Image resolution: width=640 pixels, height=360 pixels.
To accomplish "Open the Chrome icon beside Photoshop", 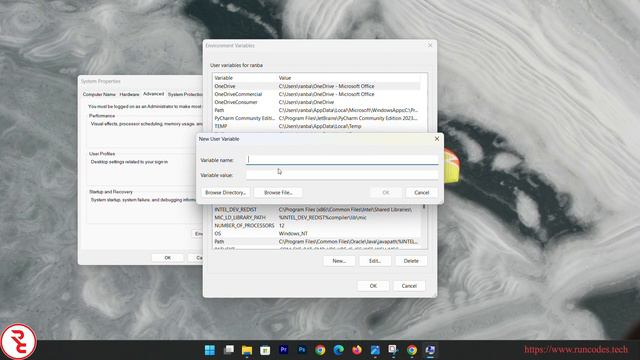I will (x=320, y=350).
